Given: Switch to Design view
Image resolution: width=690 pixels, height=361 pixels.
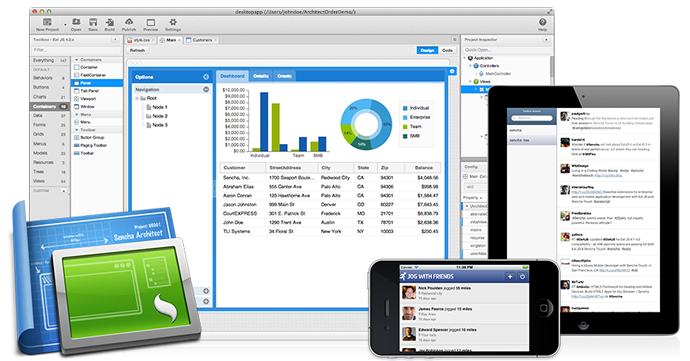Looking at the screenshot, I should pyautogui.click(x=427, y=50).
